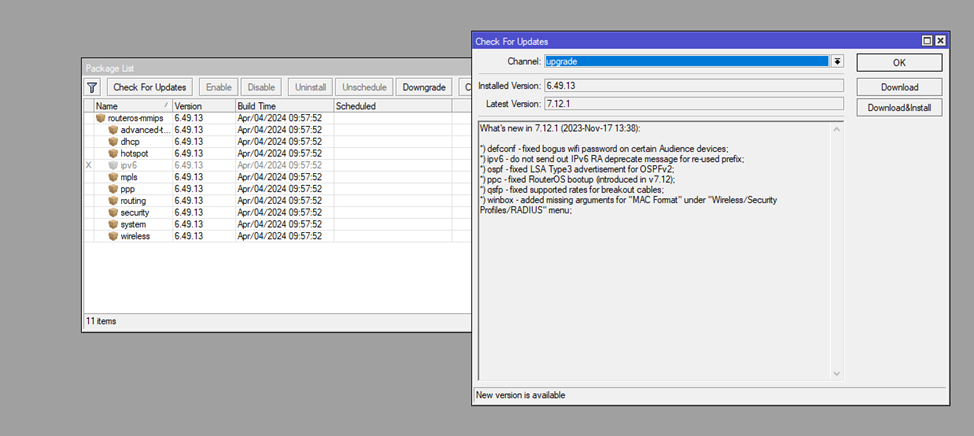Sort by the Version column header
The height and width of the screenshot is (436, 974).
(x=204, y=106)
